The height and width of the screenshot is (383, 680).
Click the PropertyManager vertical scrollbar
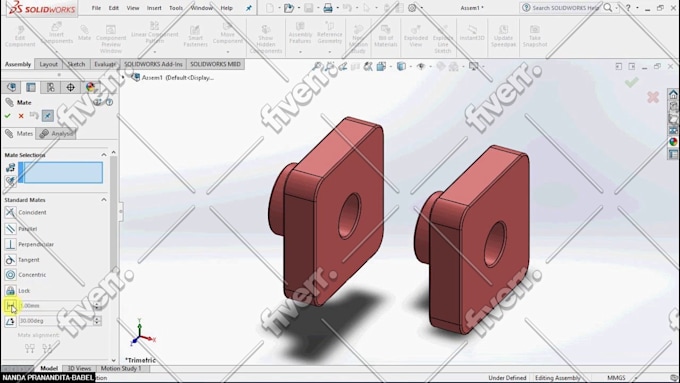coord(114,256)
